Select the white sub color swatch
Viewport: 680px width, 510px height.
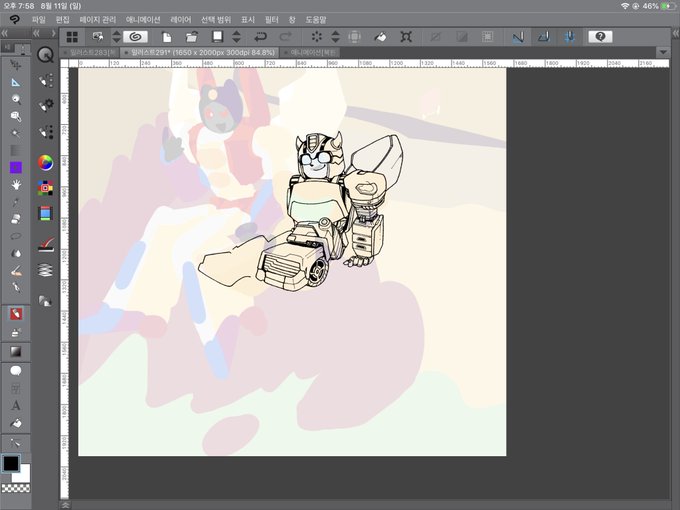23,474
